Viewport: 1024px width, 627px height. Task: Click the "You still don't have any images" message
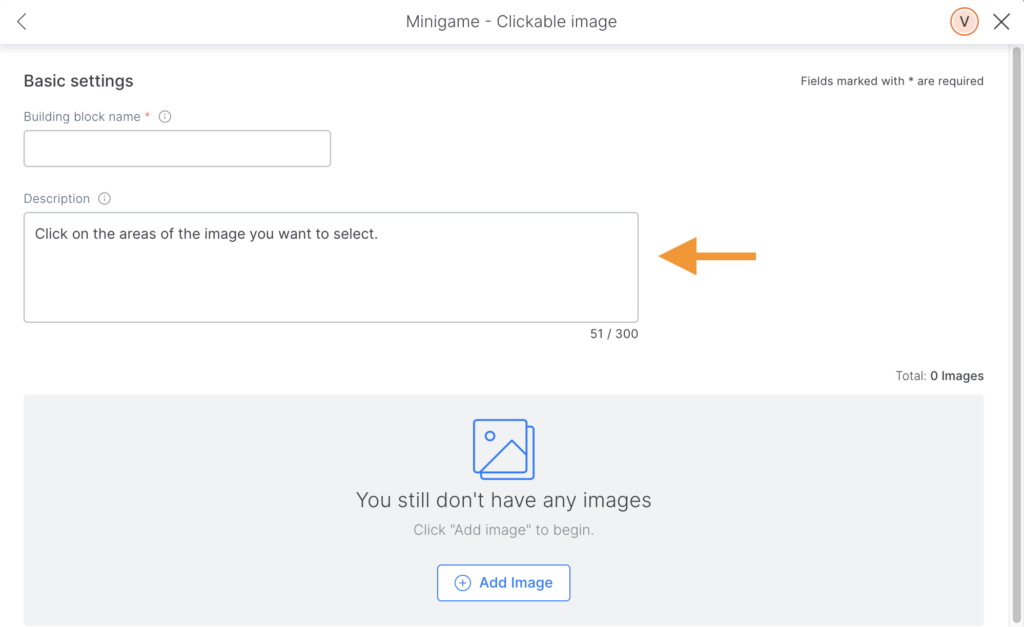tap(503, 500)
